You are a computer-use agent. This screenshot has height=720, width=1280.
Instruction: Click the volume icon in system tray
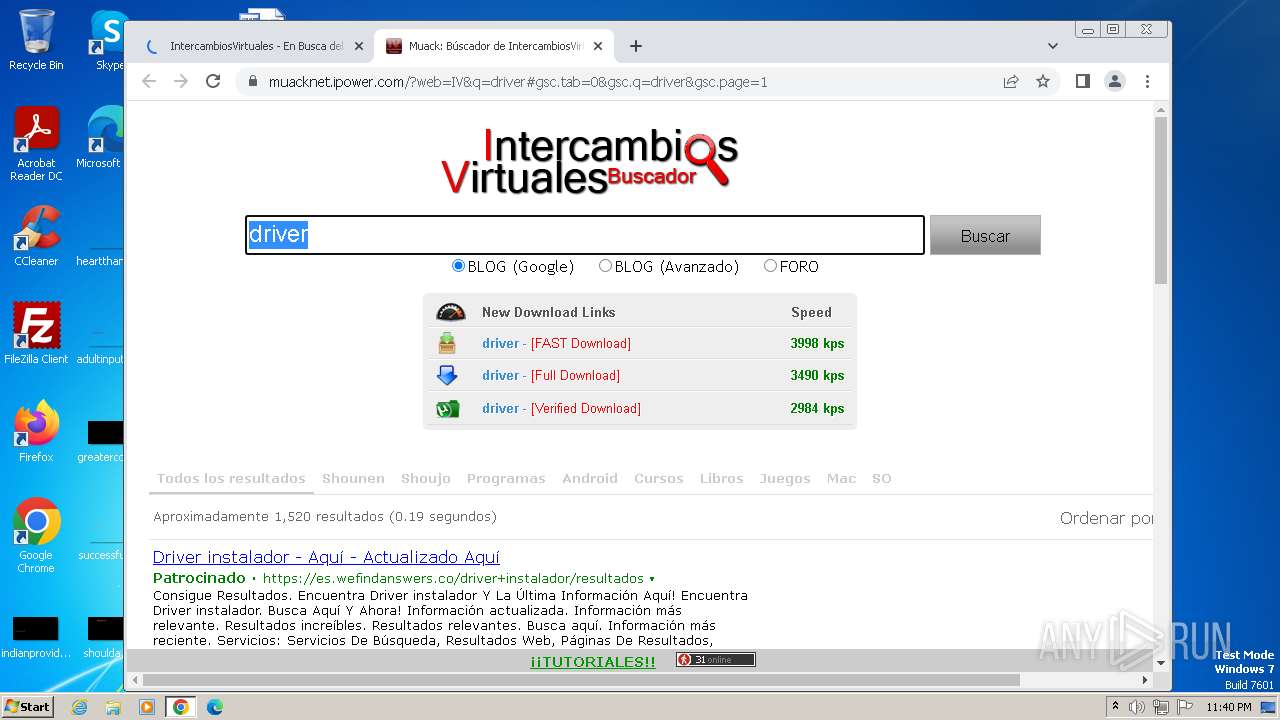(1137, 707)
